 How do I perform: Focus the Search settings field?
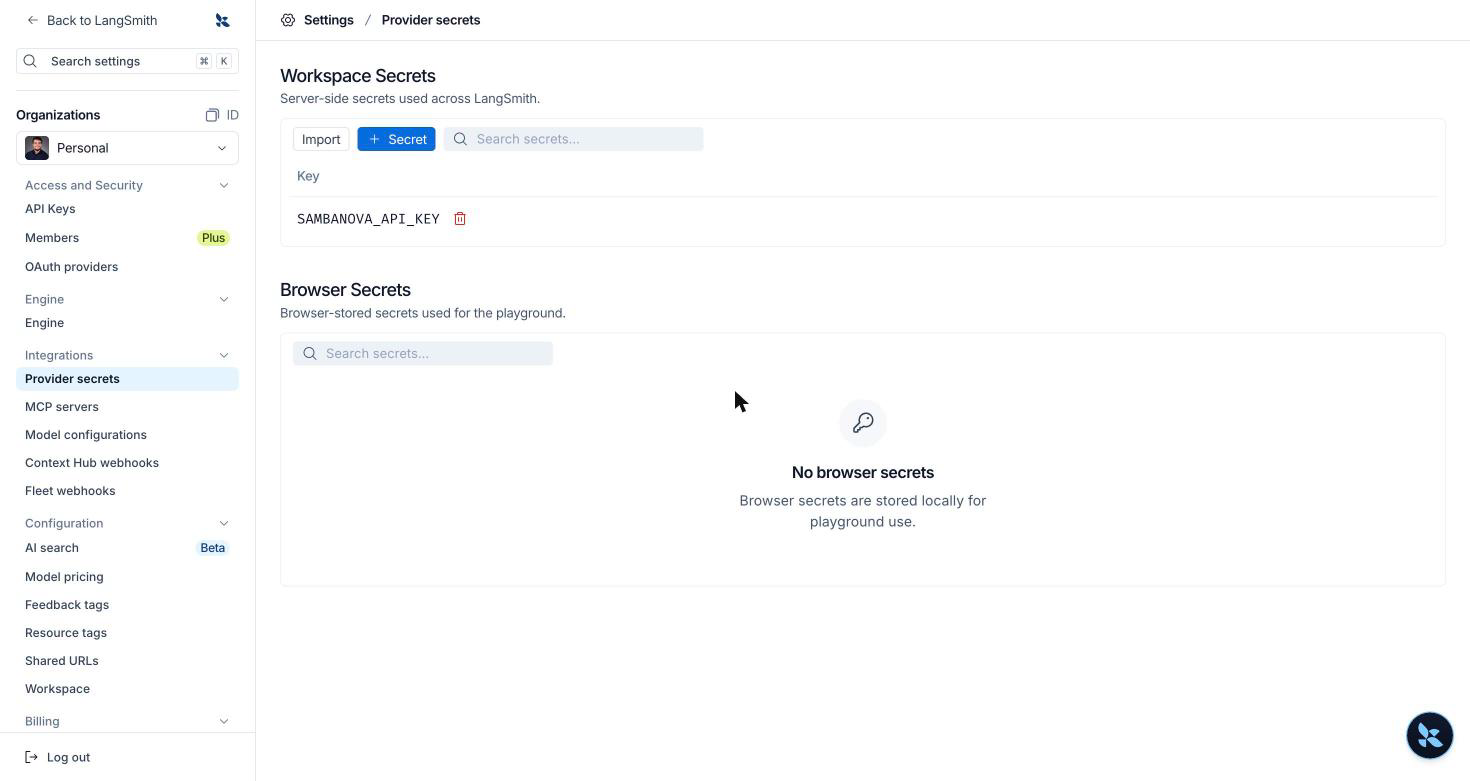(x=127, y=61)
